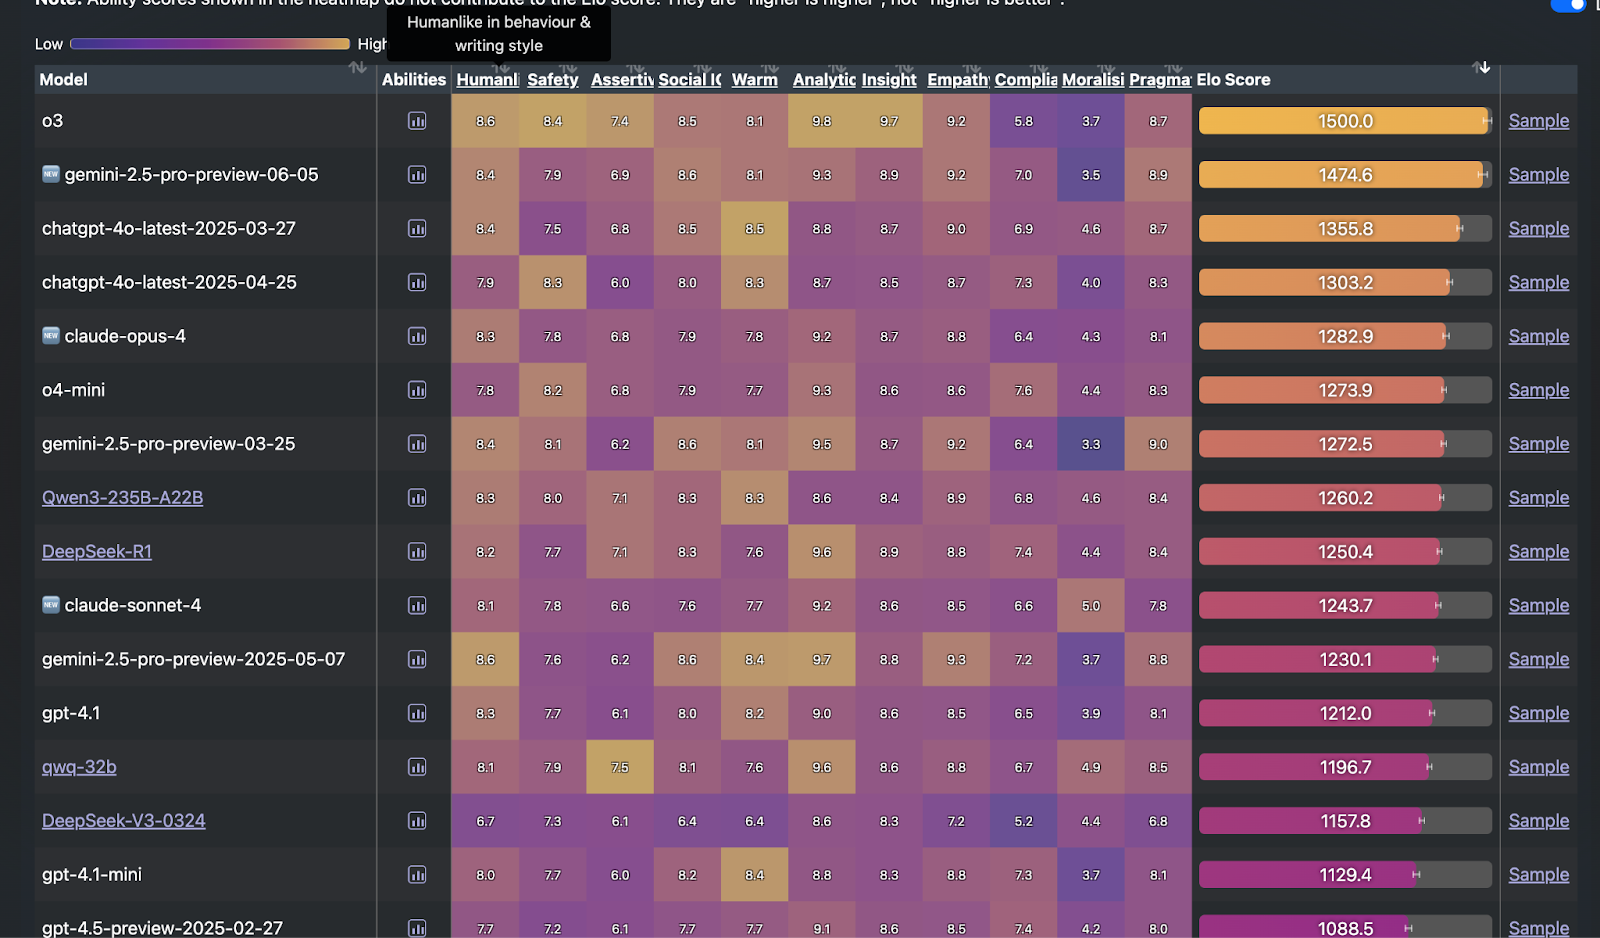Image resolution: width=1600 pixels, height=938 pixels.
Task: Sort by Analytic column header
Action: tap(824, 80)
